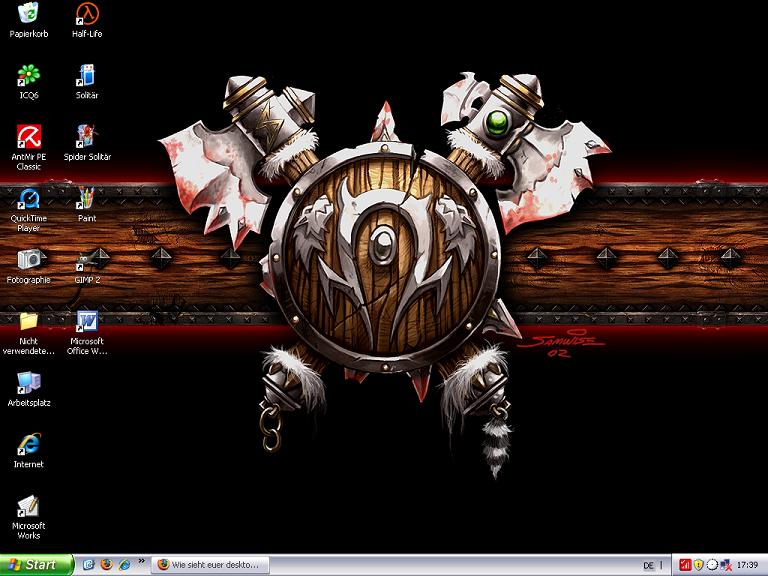Select the ICQ6 desktop shortcut

28,81
